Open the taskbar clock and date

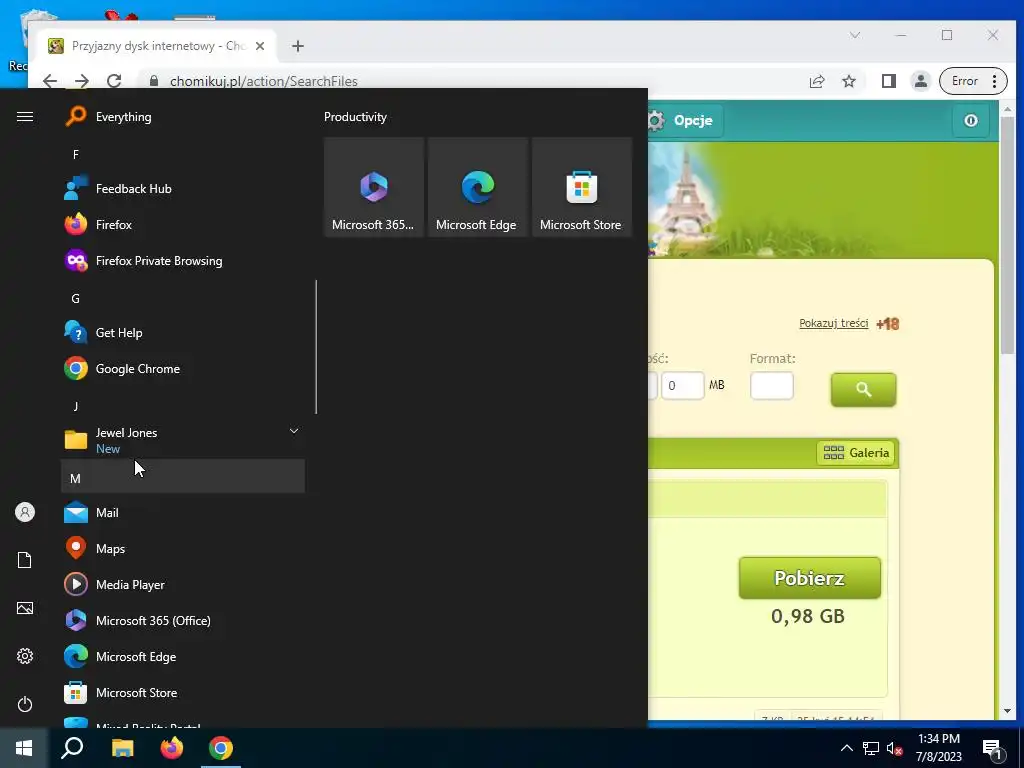[x=938, y=748]
